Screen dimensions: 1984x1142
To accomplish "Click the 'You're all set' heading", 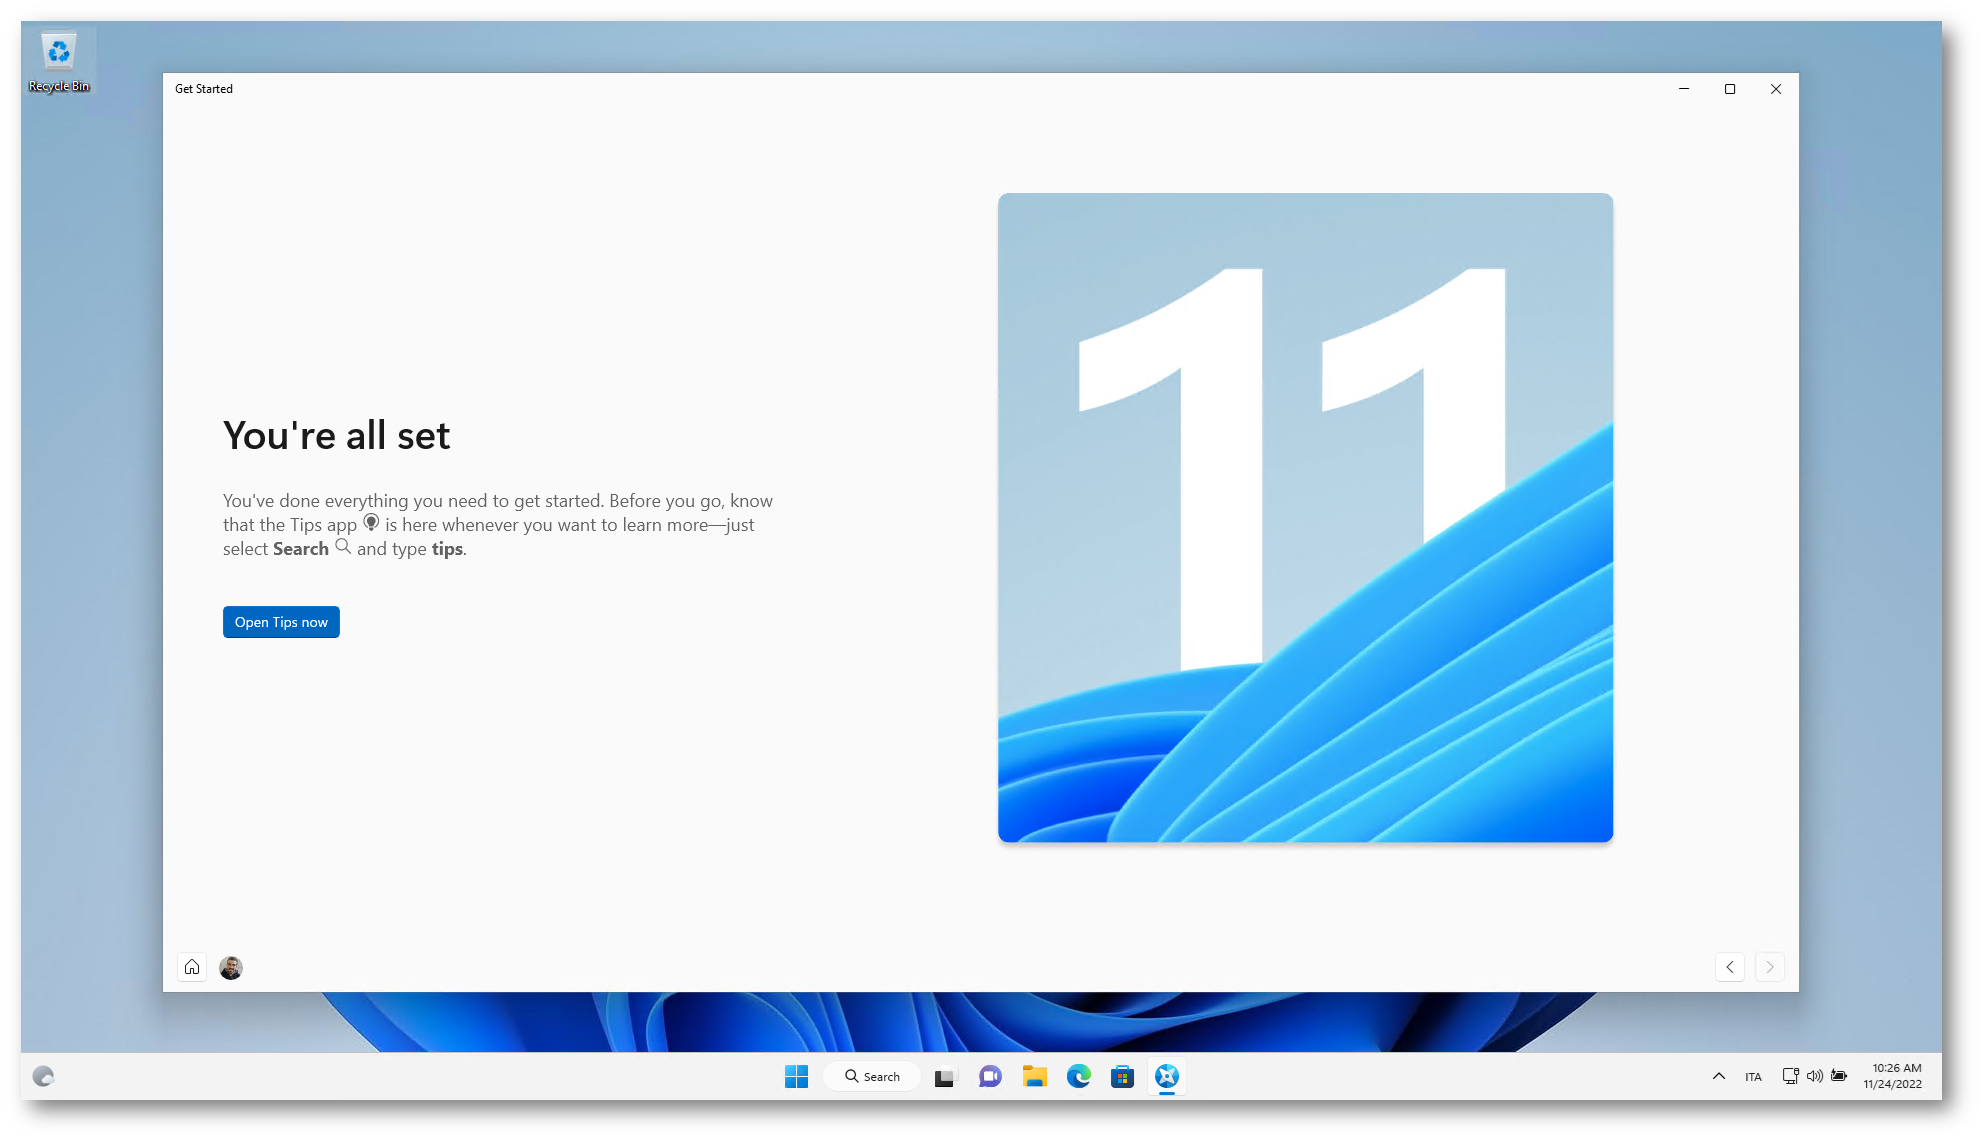I will click(x=337, y=435).
